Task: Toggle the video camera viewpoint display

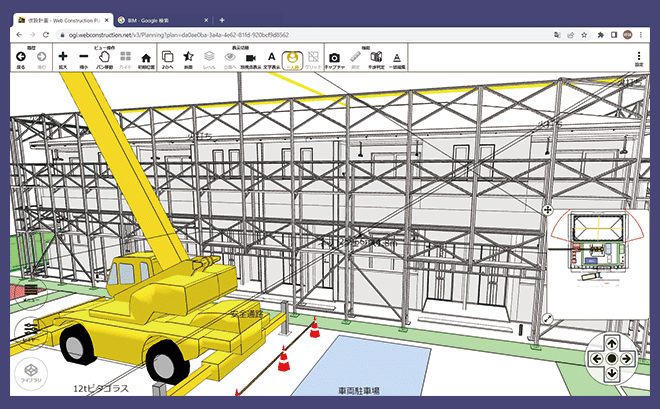Action: point(251,59)
